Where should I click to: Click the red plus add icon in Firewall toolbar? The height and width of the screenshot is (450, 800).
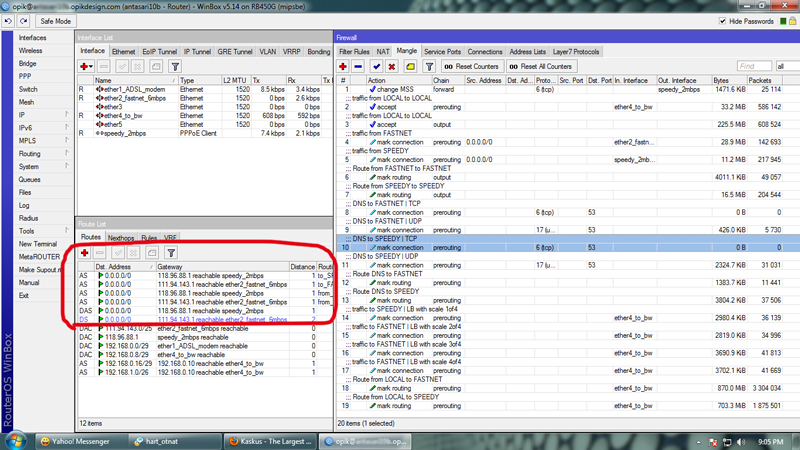[345, 67]
